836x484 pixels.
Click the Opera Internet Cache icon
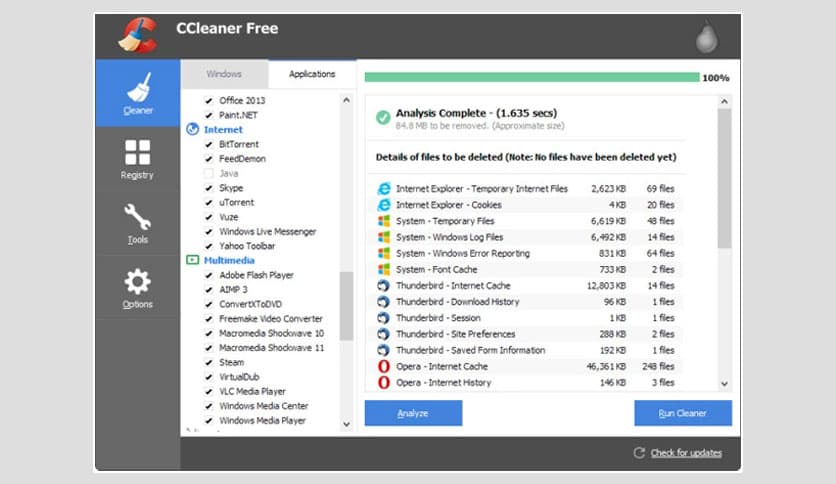coord(384,366)
